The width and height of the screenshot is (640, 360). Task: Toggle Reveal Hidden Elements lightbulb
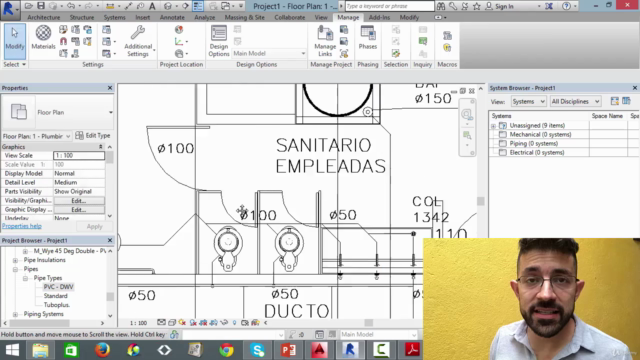pos(234,322)
